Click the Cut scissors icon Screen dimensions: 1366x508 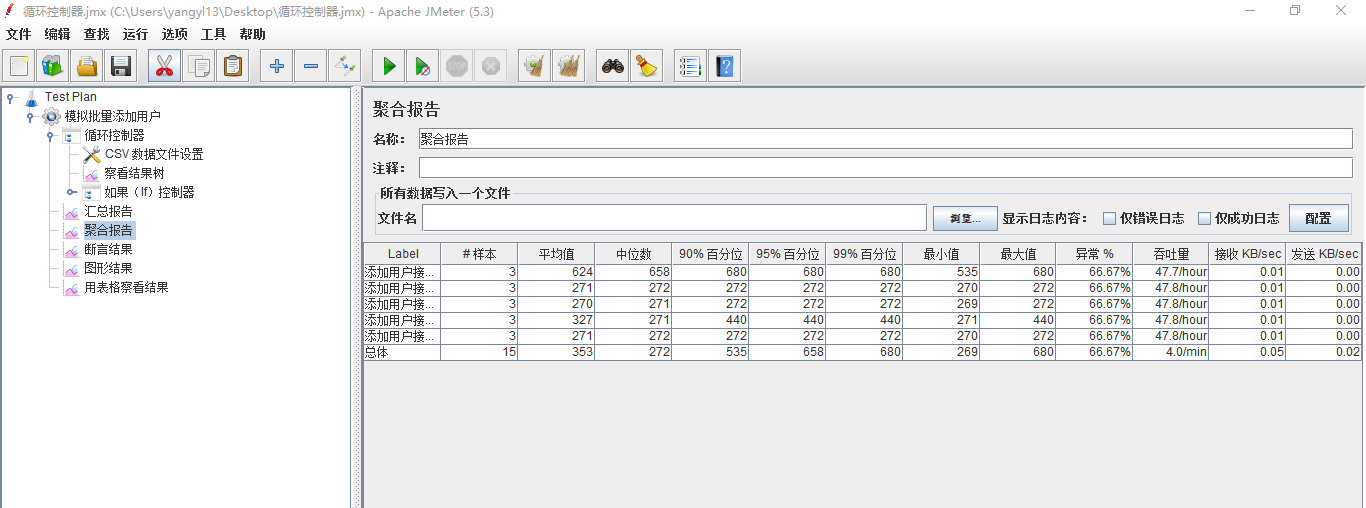tap(165, 67)
